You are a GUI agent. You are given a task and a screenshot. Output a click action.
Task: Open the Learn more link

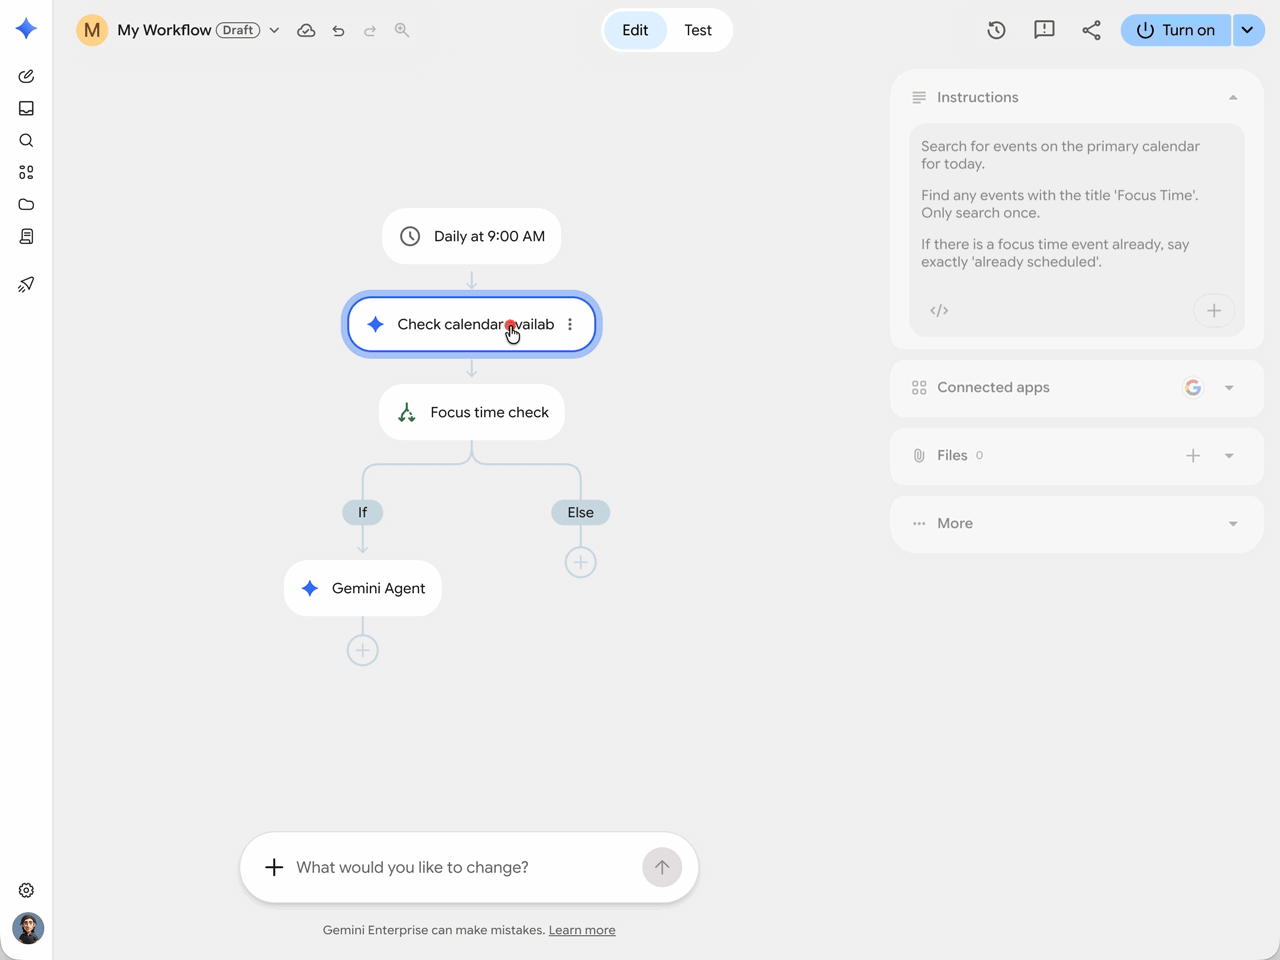click(582, 930)
